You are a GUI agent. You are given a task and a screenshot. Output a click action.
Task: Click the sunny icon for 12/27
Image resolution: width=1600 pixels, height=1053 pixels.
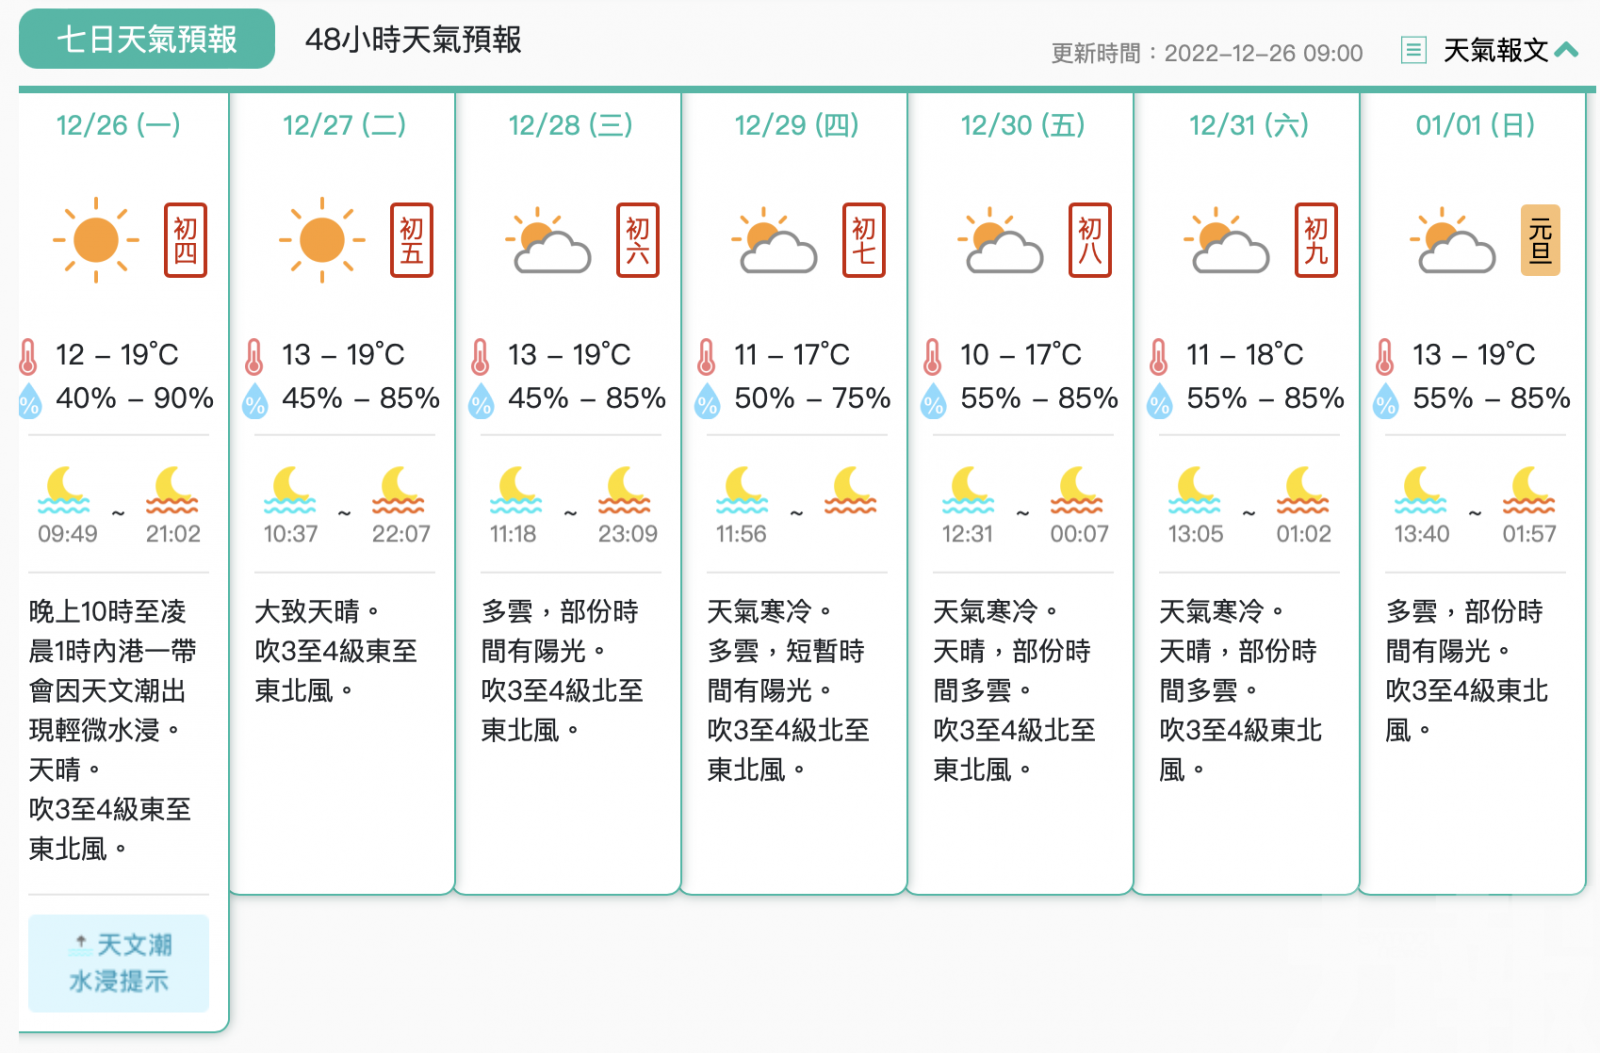click(x=322, y=240)
